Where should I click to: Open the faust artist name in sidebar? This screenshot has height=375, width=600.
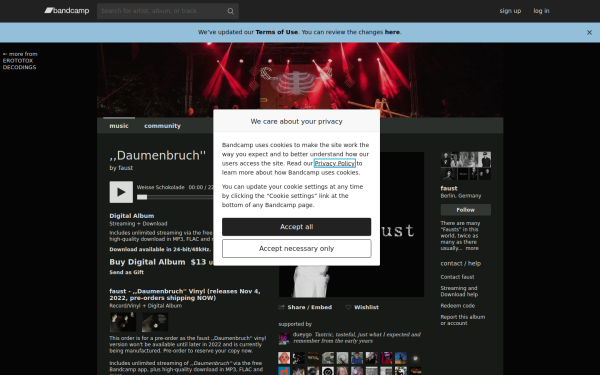tap(449, 189)
